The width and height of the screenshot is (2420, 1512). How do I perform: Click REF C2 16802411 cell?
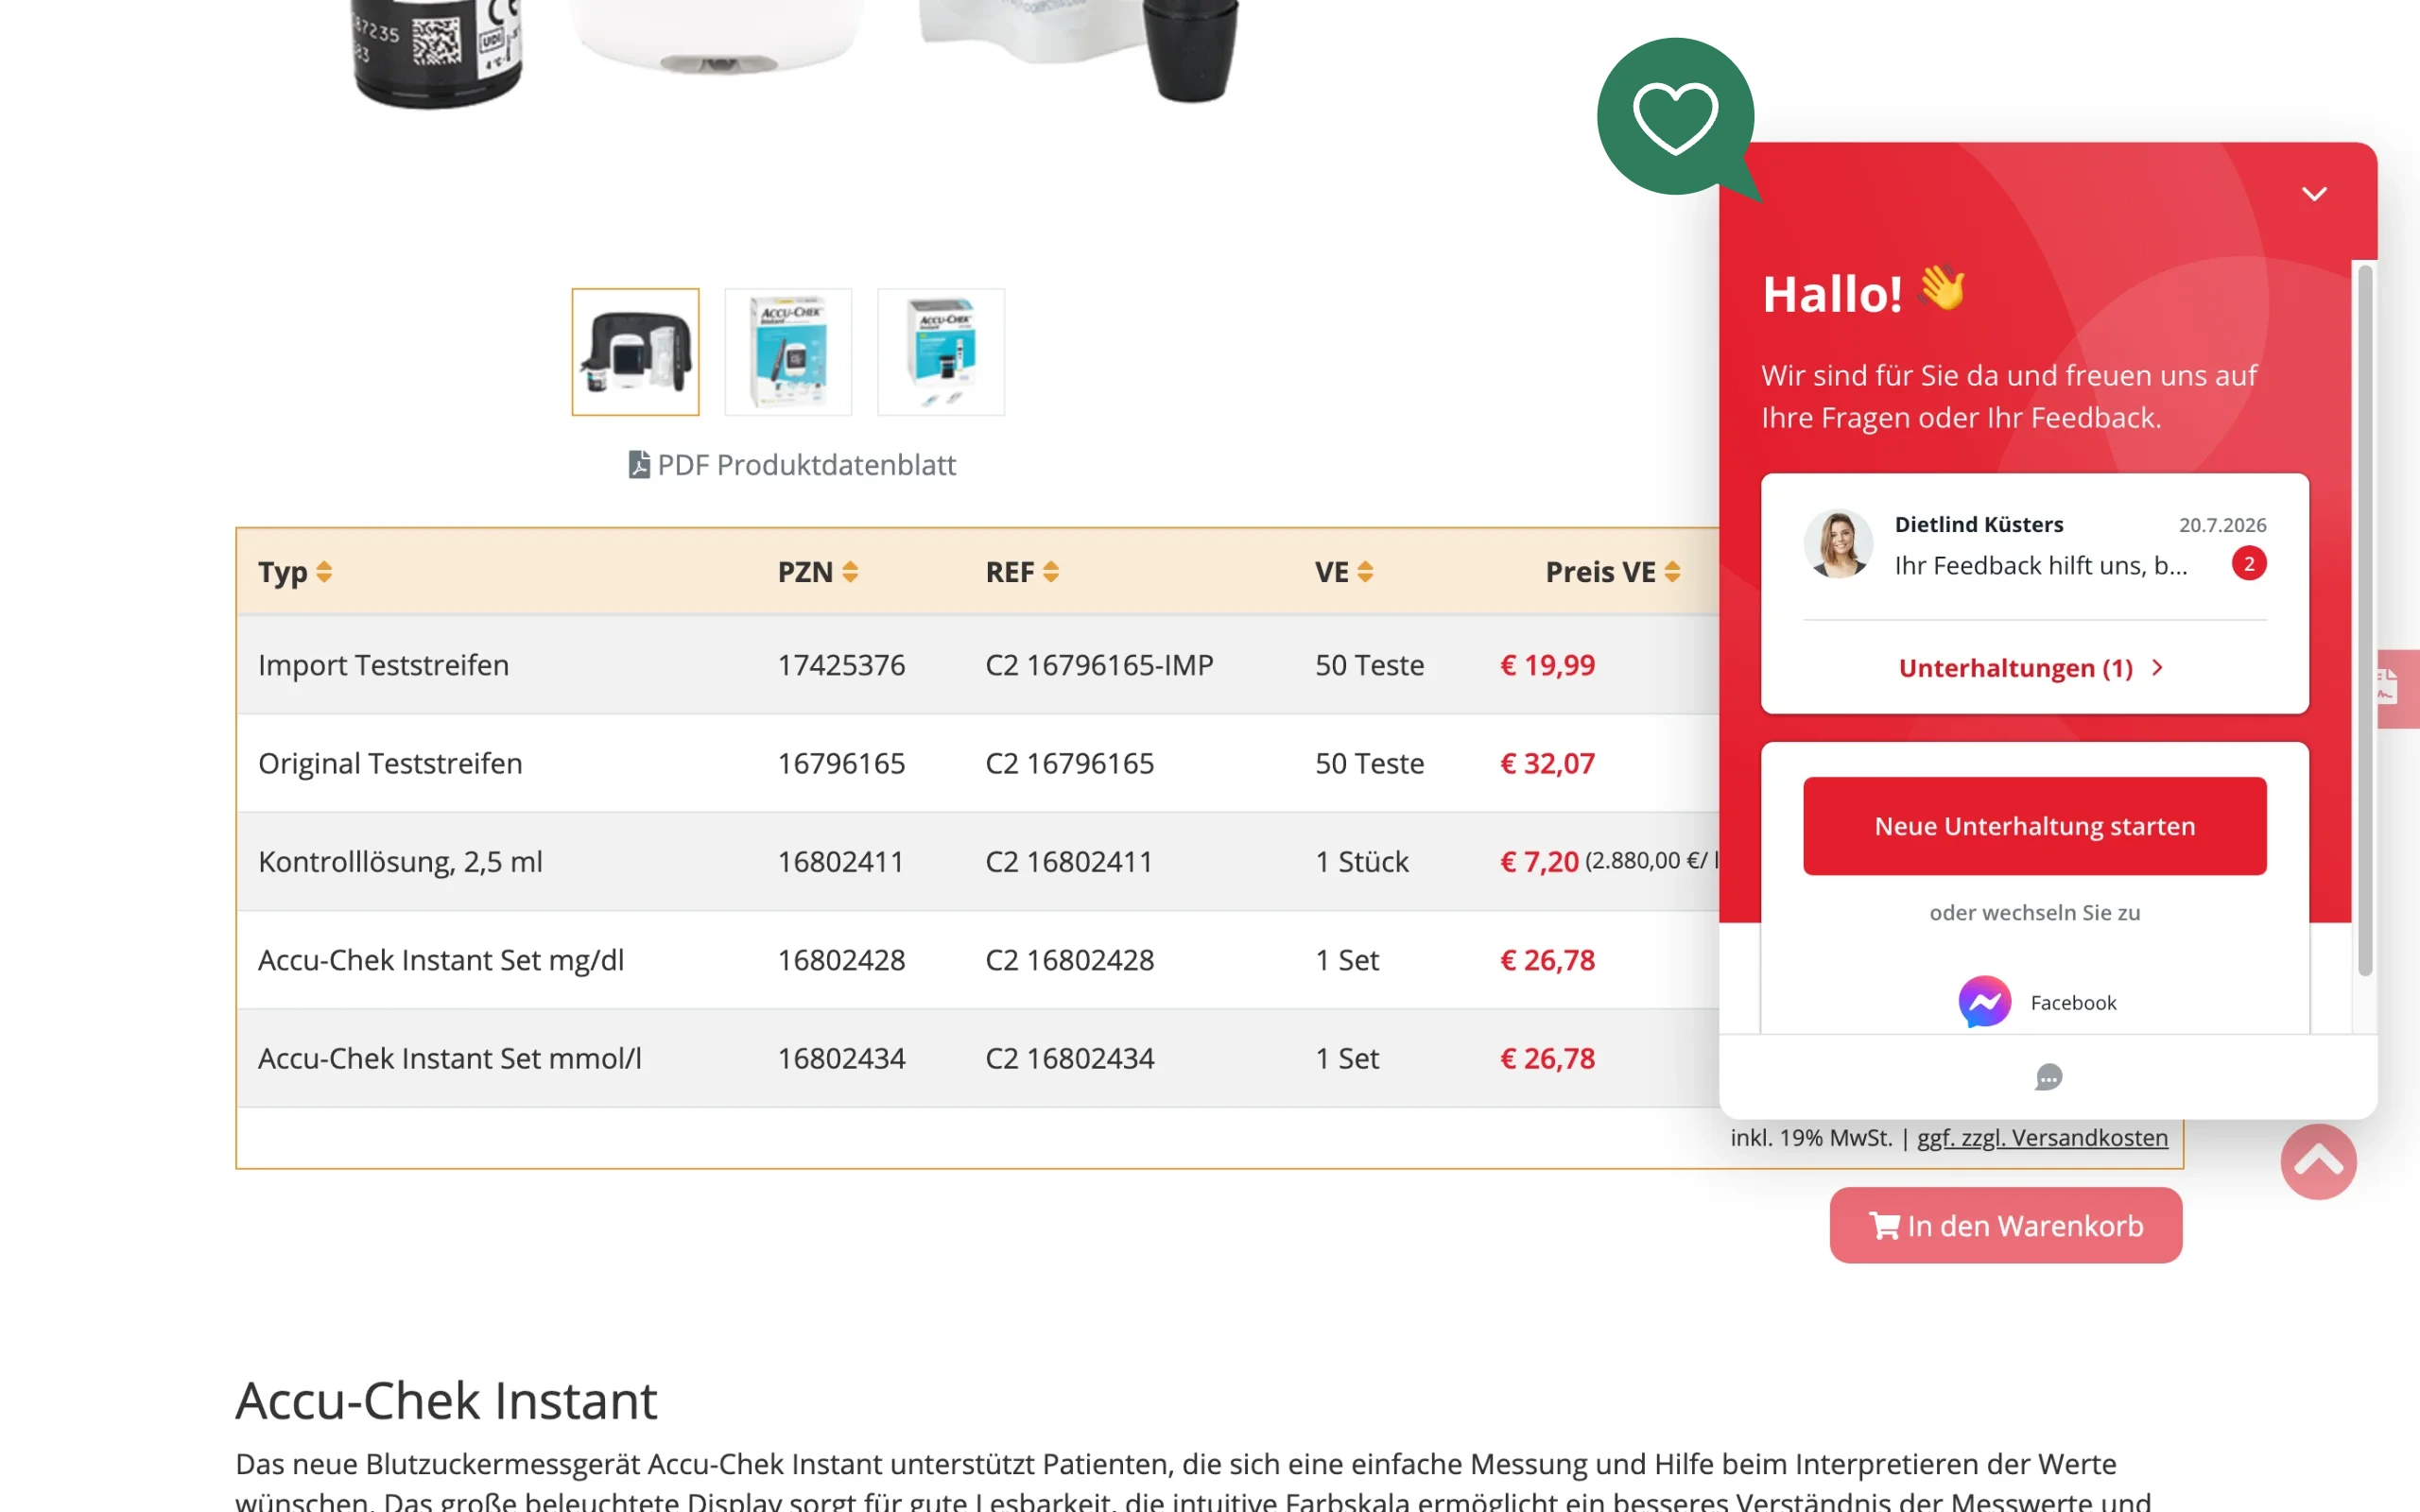coord(1070,862)
